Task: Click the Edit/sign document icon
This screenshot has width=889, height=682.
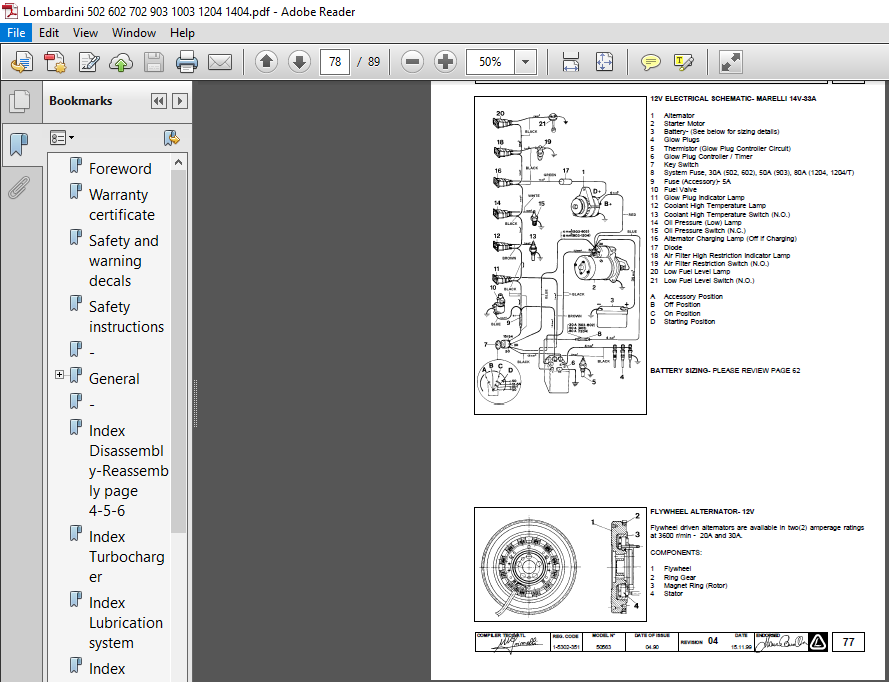Action: coord(88,62)
